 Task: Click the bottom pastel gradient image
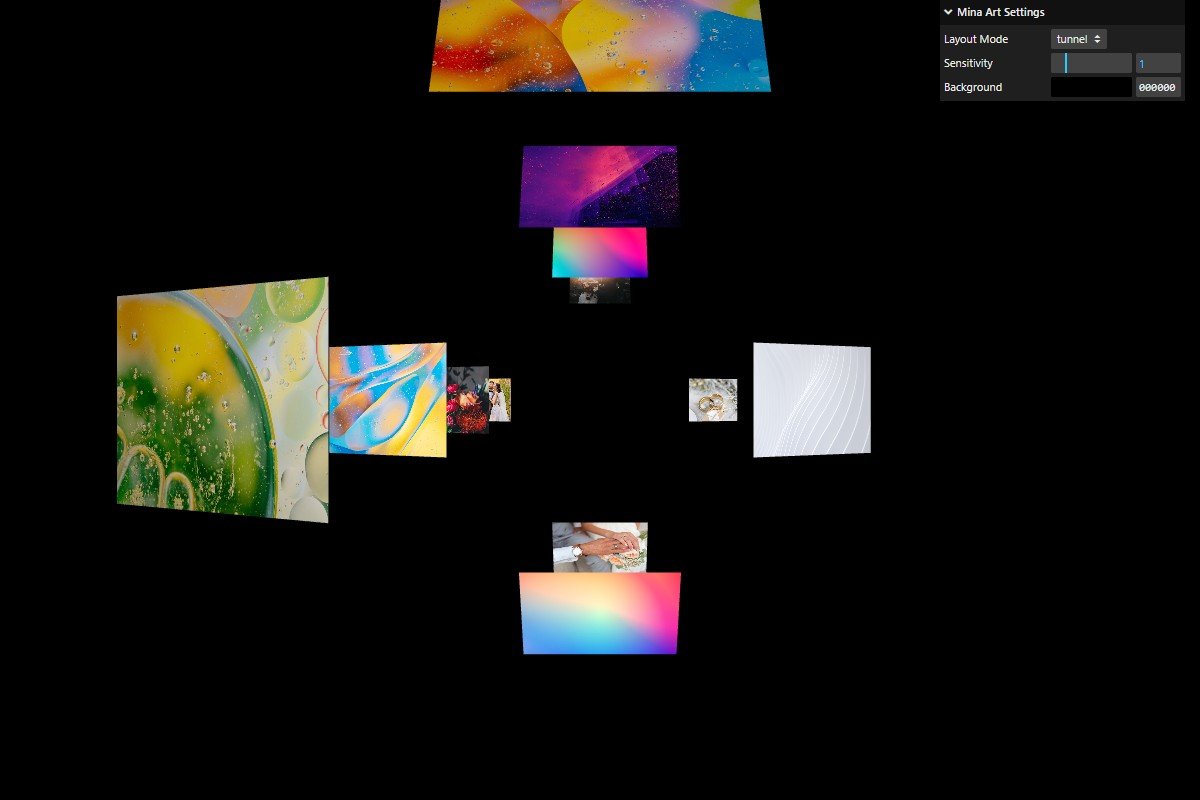point(600,613)
